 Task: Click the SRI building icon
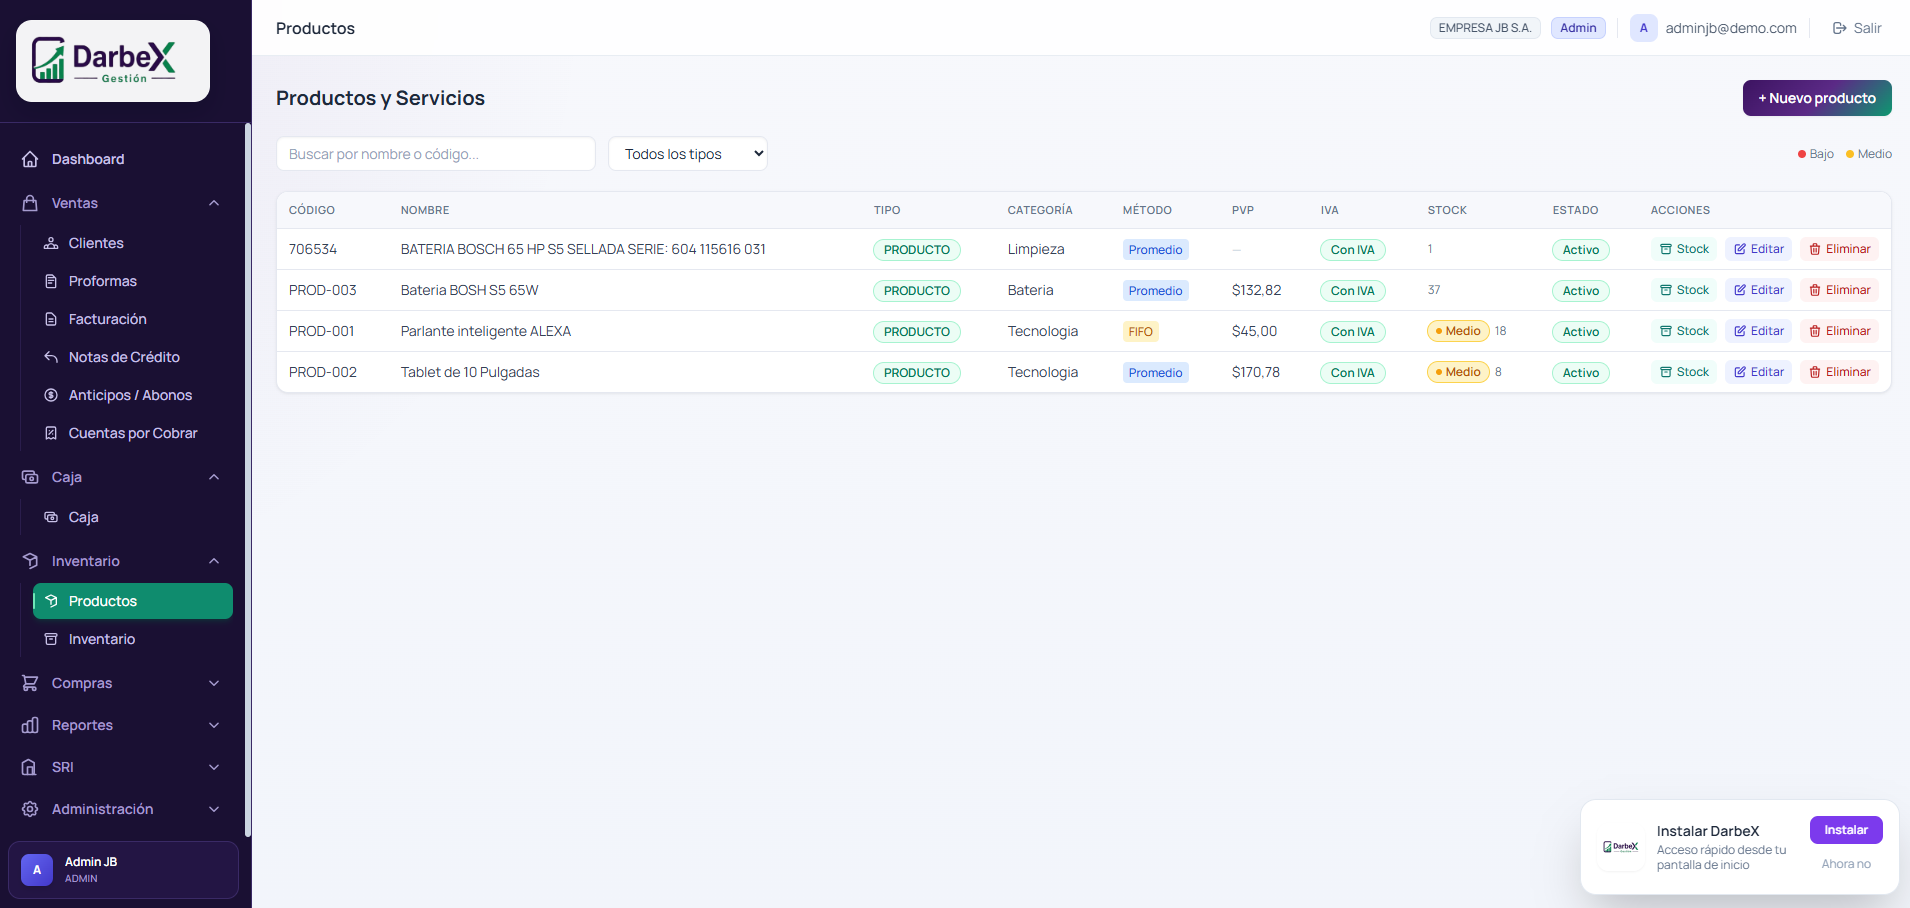(x=30, y=767)
